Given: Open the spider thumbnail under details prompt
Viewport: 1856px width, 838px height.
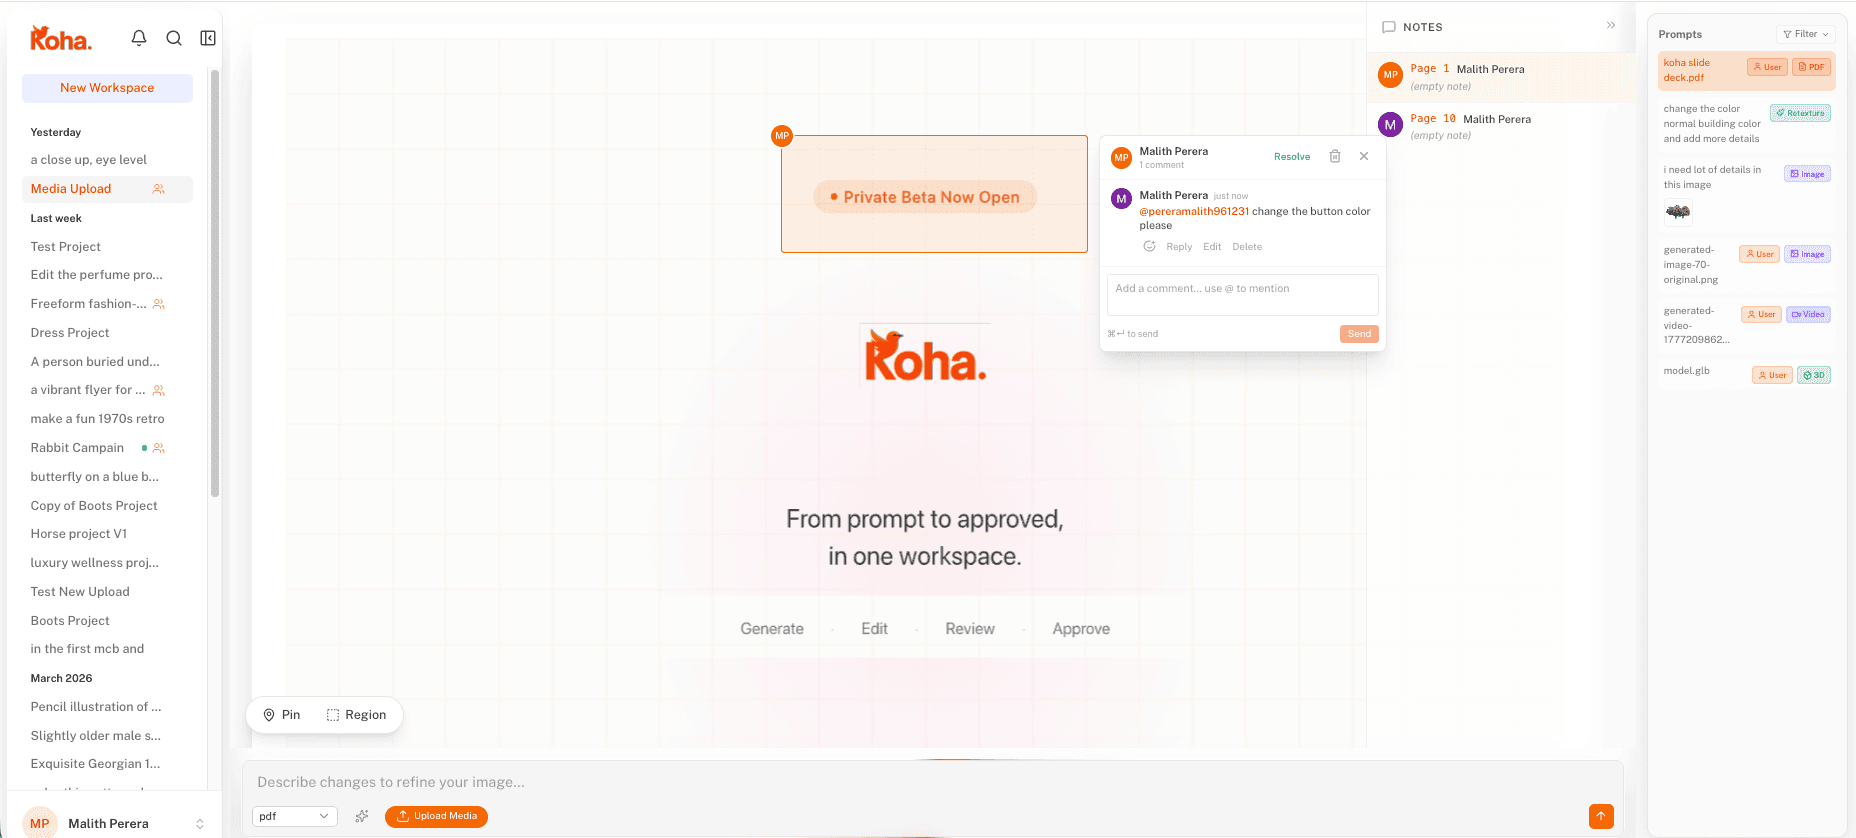Looking at the screenshot, I should (1678, 212).
